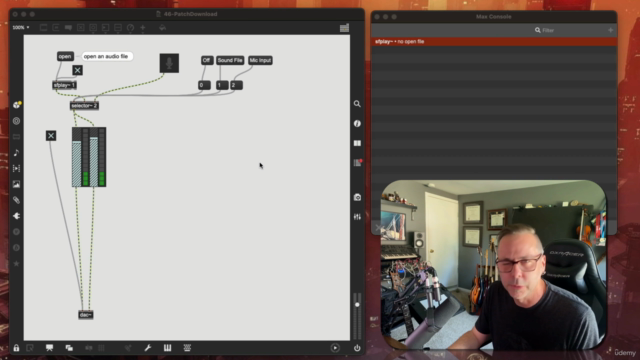Click the paint bucket format icon

[x=162, y=28]
